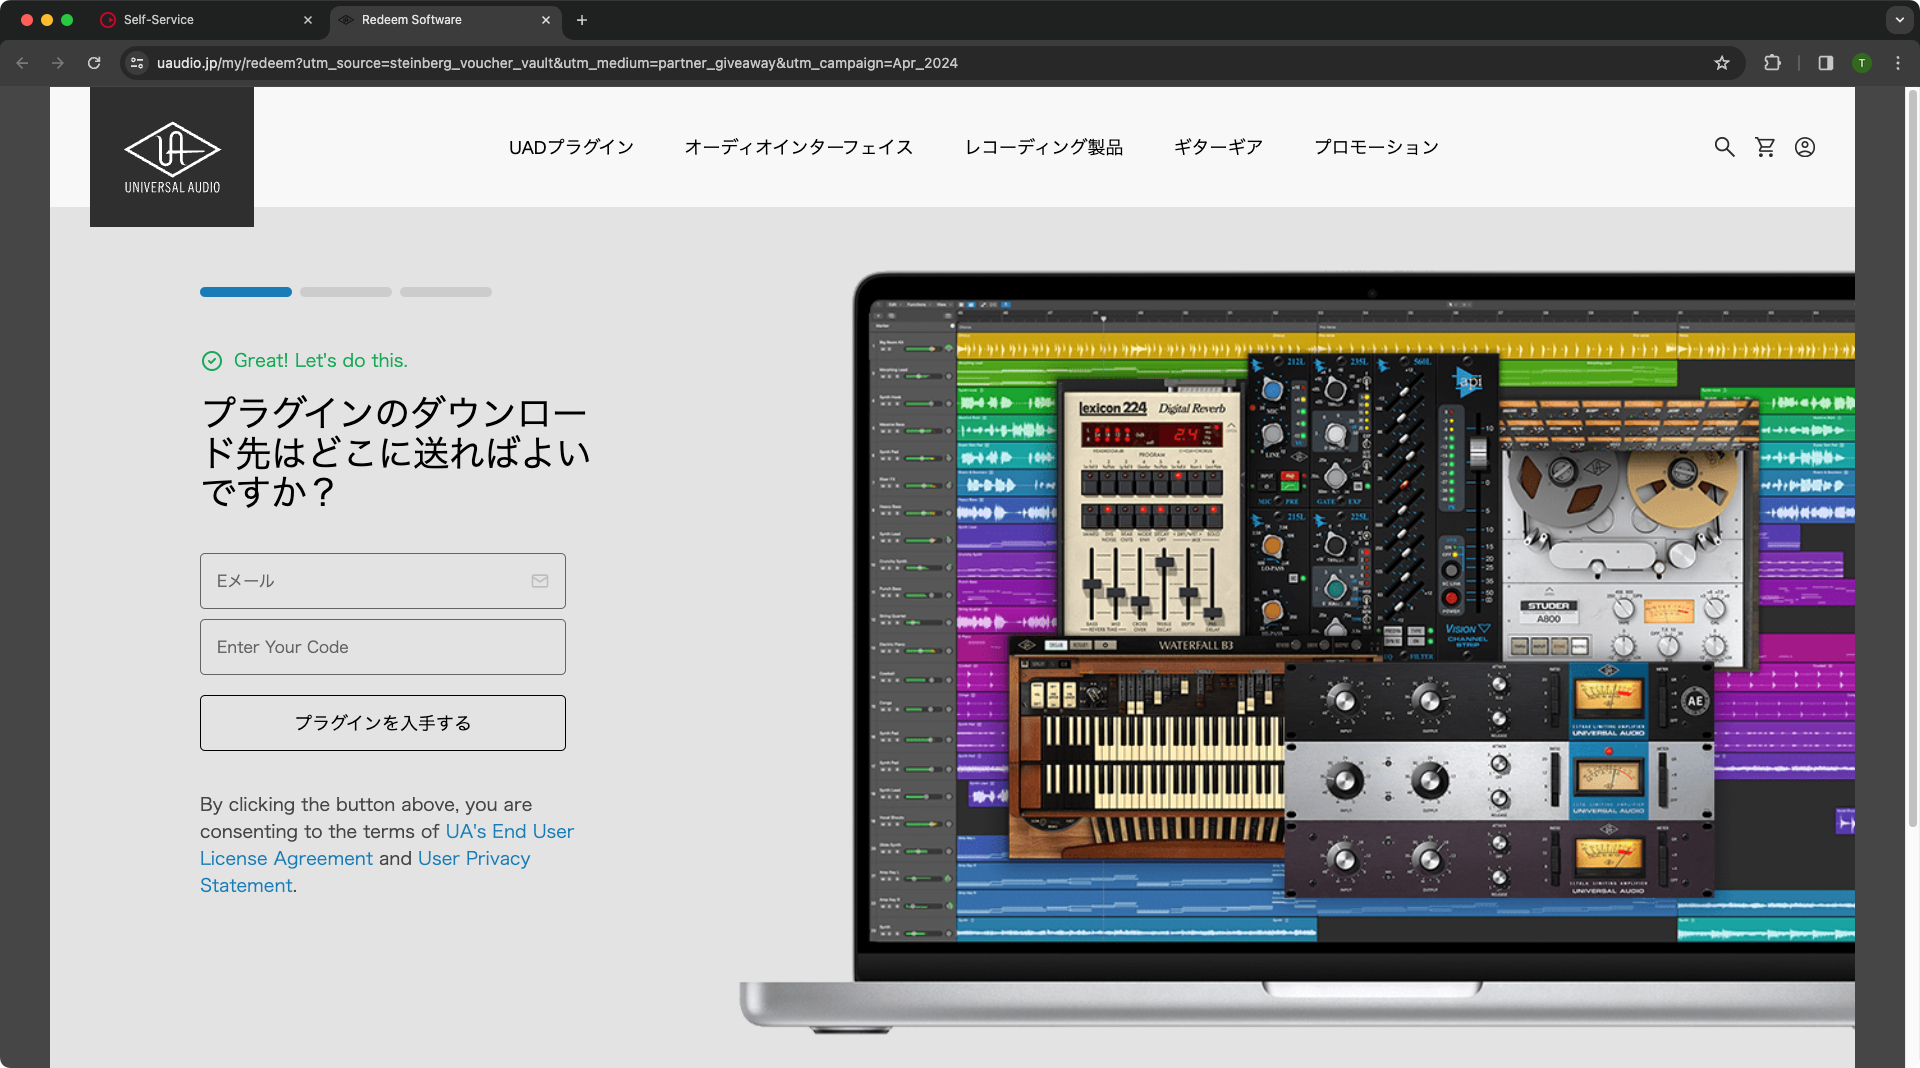The image size is (1920, 1068).
Task: Select the Redeem Software tab
Action: click(445, 20)
